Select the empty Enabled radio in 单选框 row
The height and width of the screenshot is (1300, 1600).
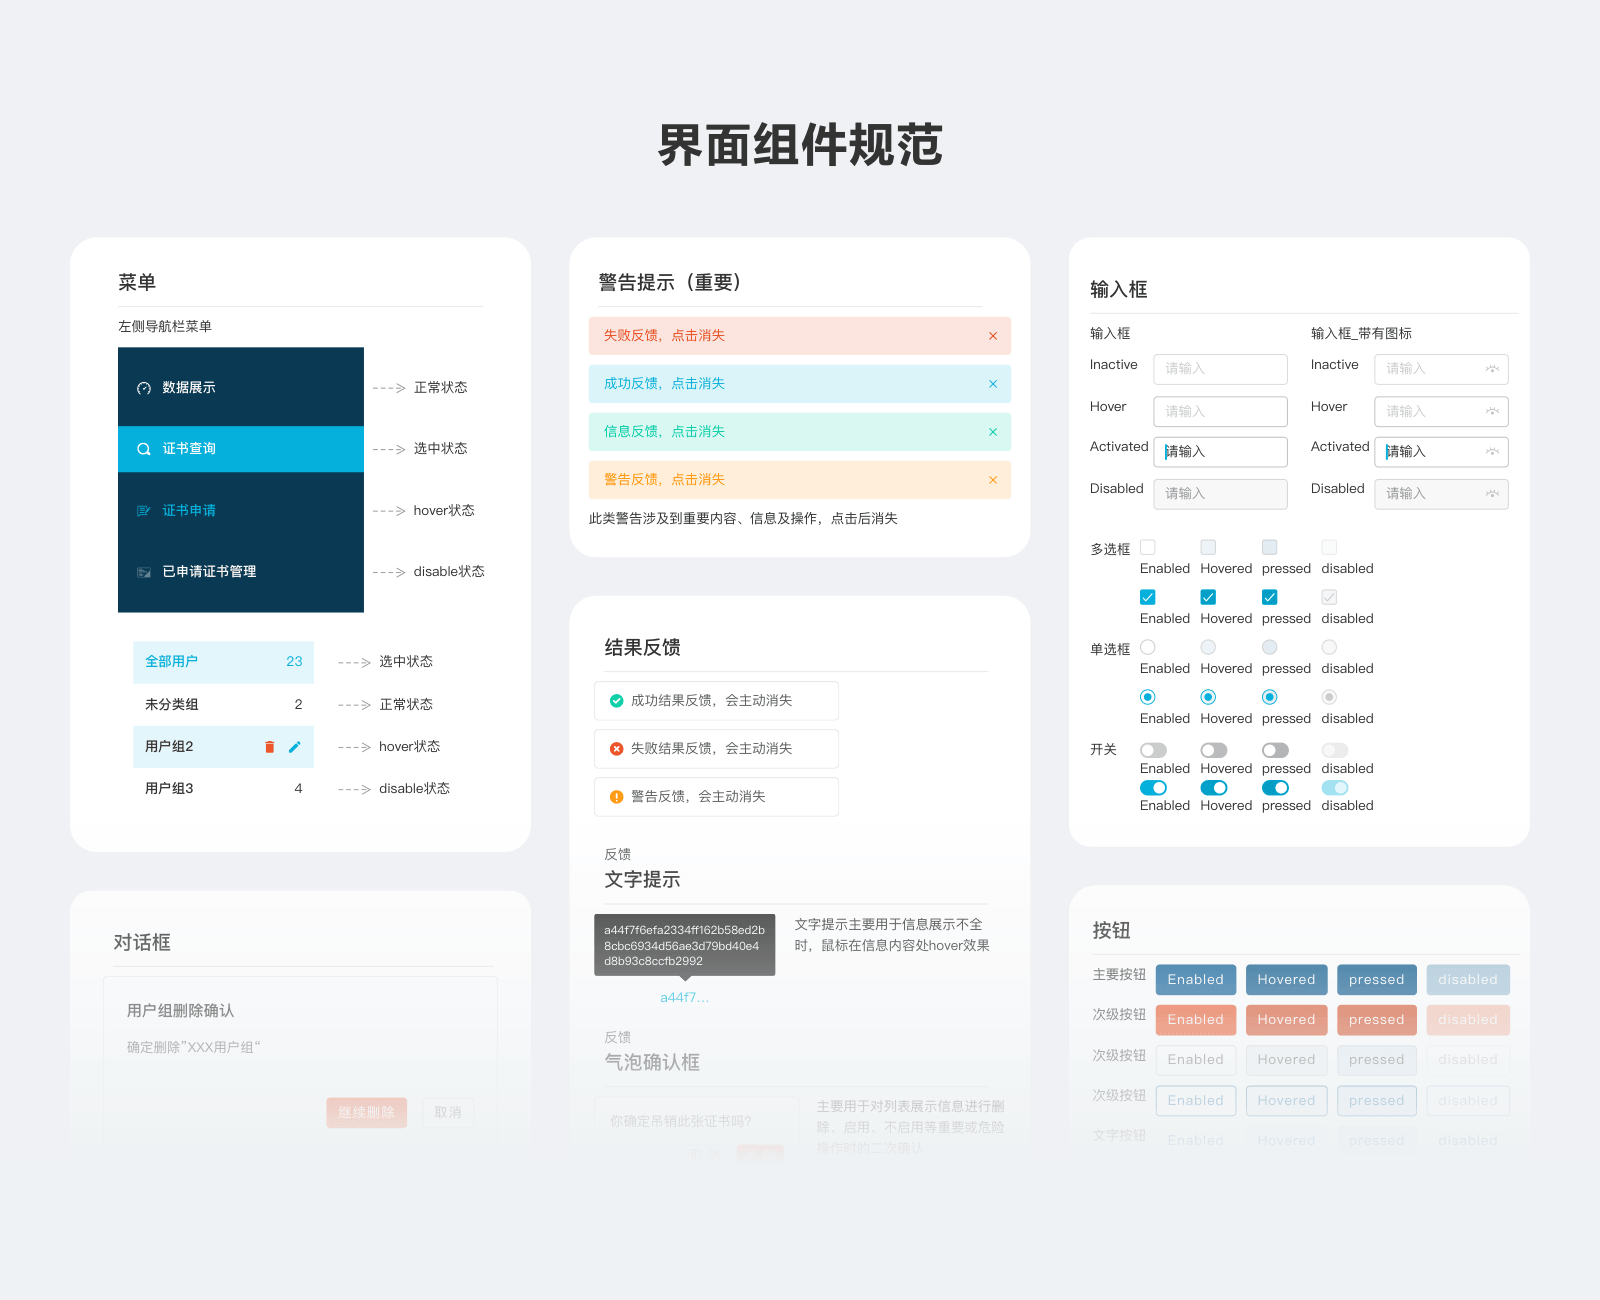pos(1148,647)
